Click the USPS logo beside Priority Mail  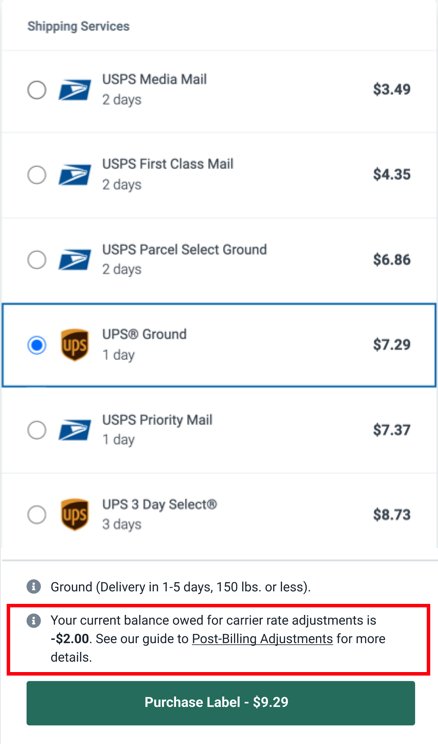coord(75,430)
